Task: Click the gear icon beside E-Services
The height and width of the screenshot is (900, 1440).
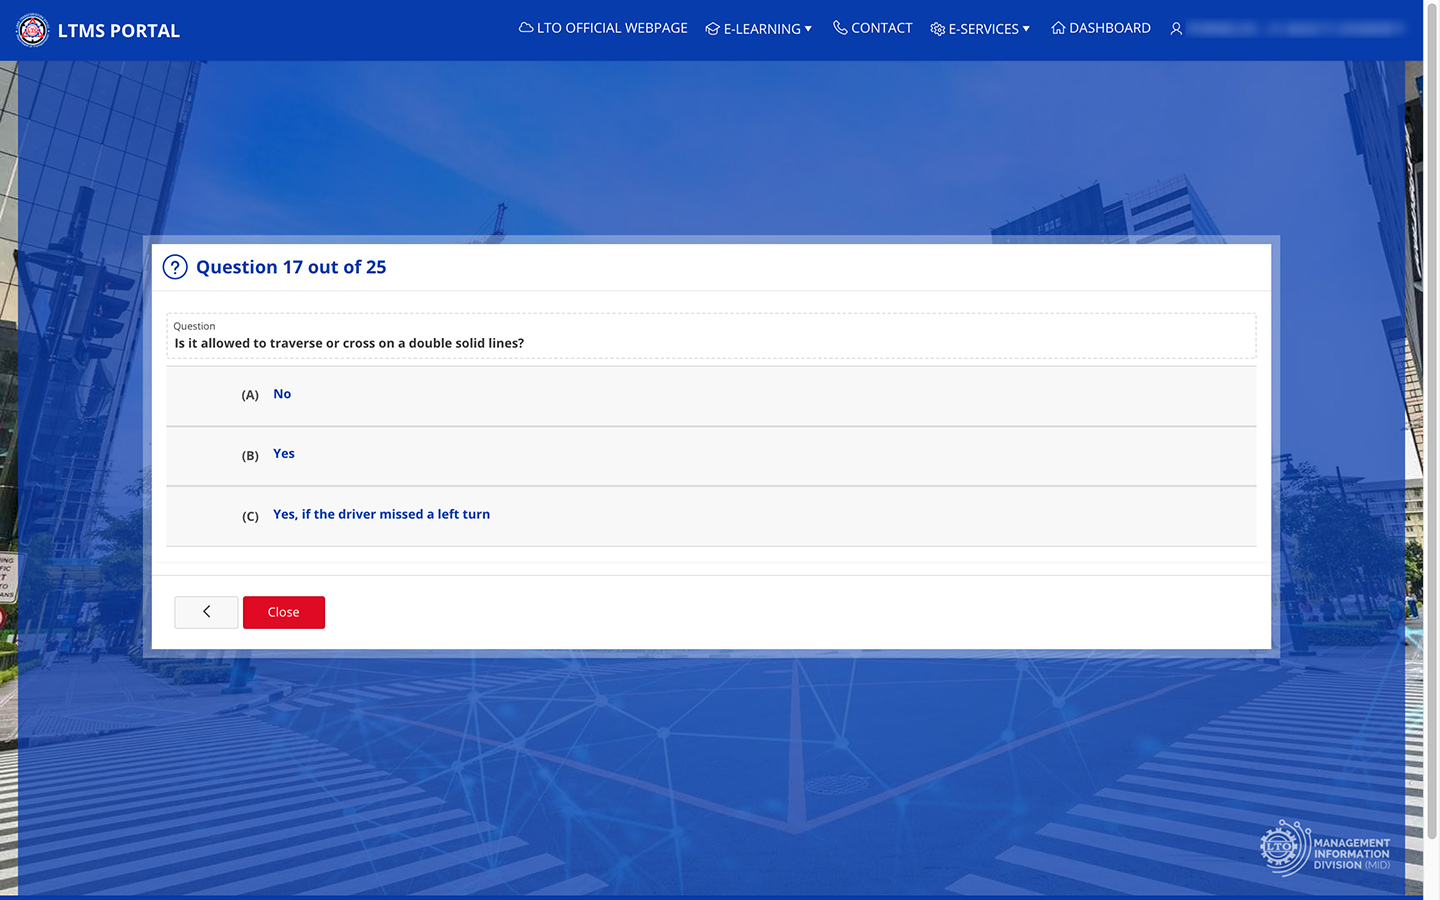Action: pyautogui.click(x=937, y=29)
